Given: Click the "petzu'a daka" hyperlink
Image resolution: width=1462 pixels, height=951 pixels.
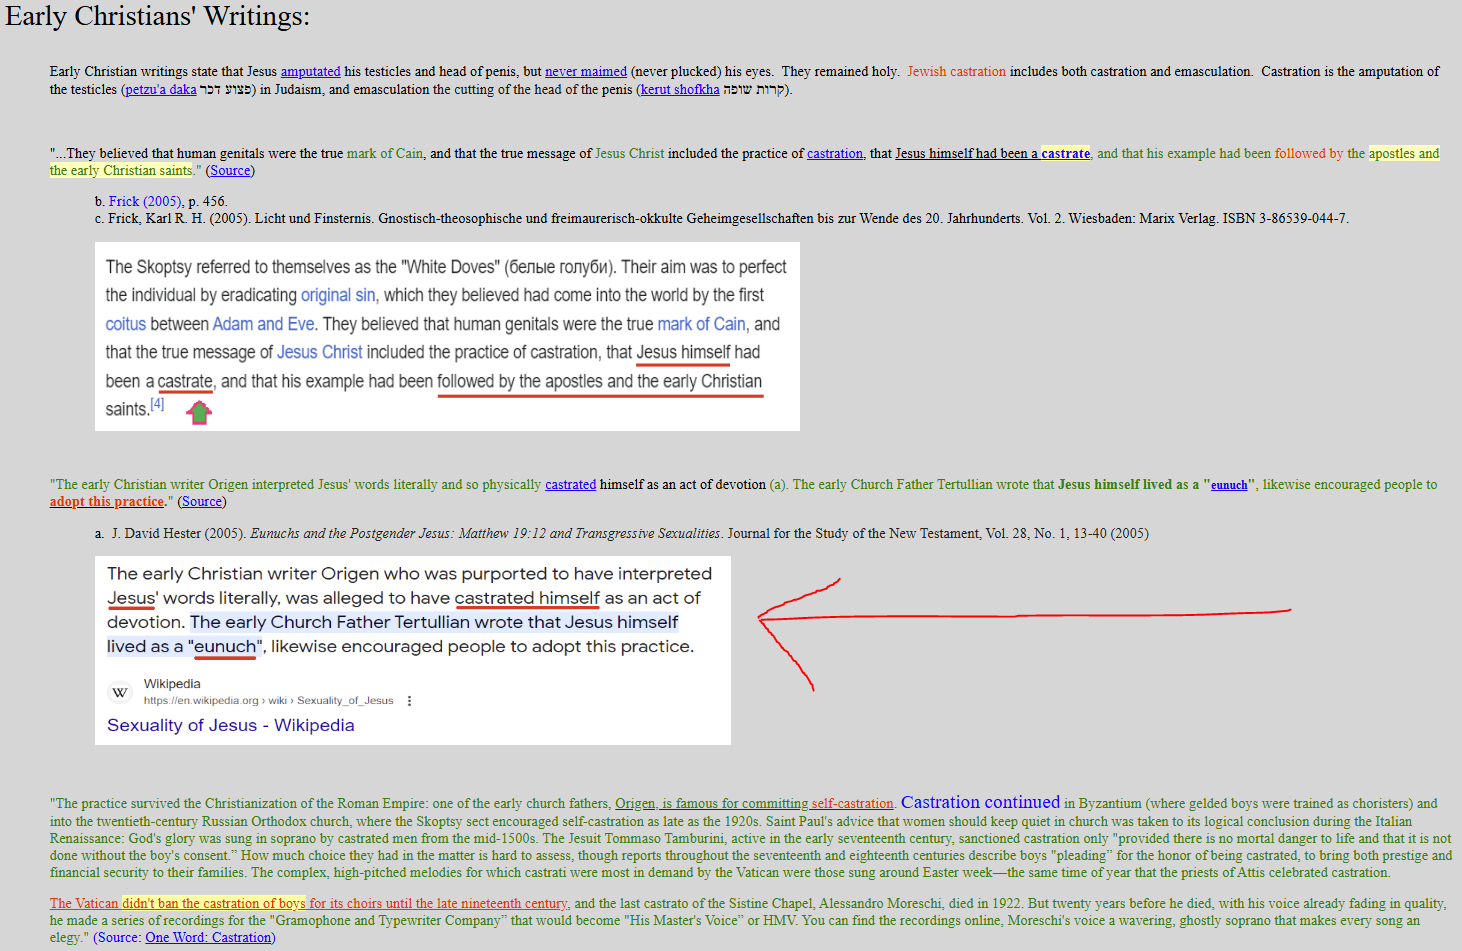Looking at the screenshot, I should click(161, 90).
